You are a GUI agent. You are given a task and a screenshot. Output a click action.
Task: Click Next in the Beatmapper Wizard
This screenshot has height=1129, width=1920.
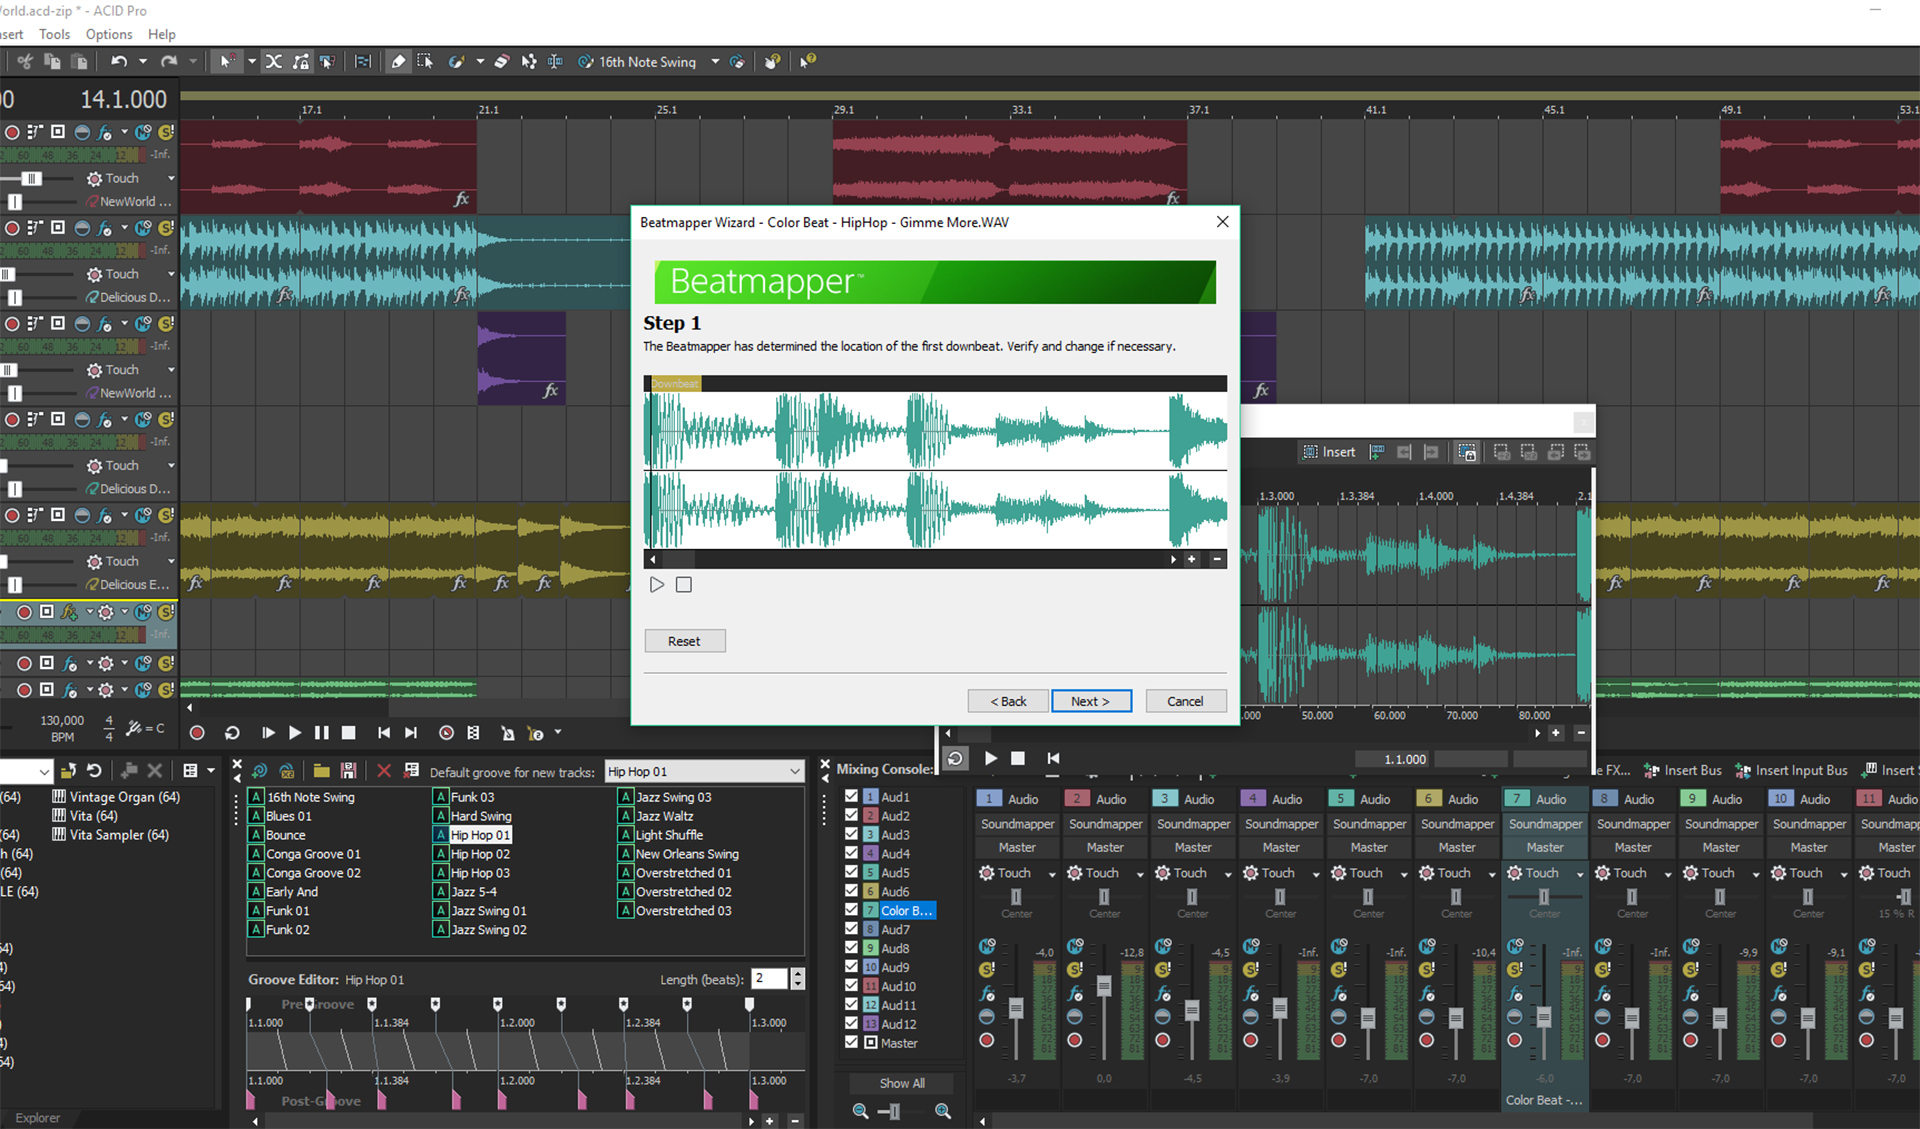[x=1091, y=700]
